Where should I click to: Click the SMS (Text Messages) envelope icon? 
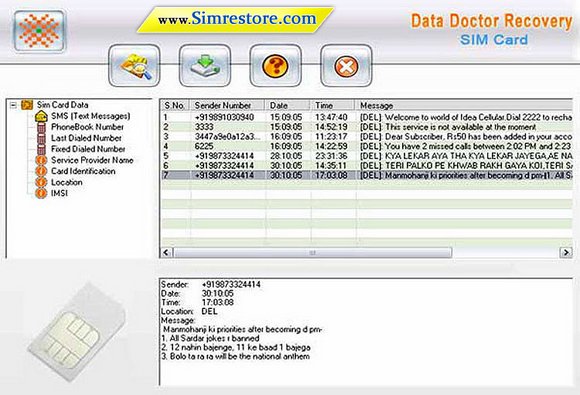pos(41,116)
